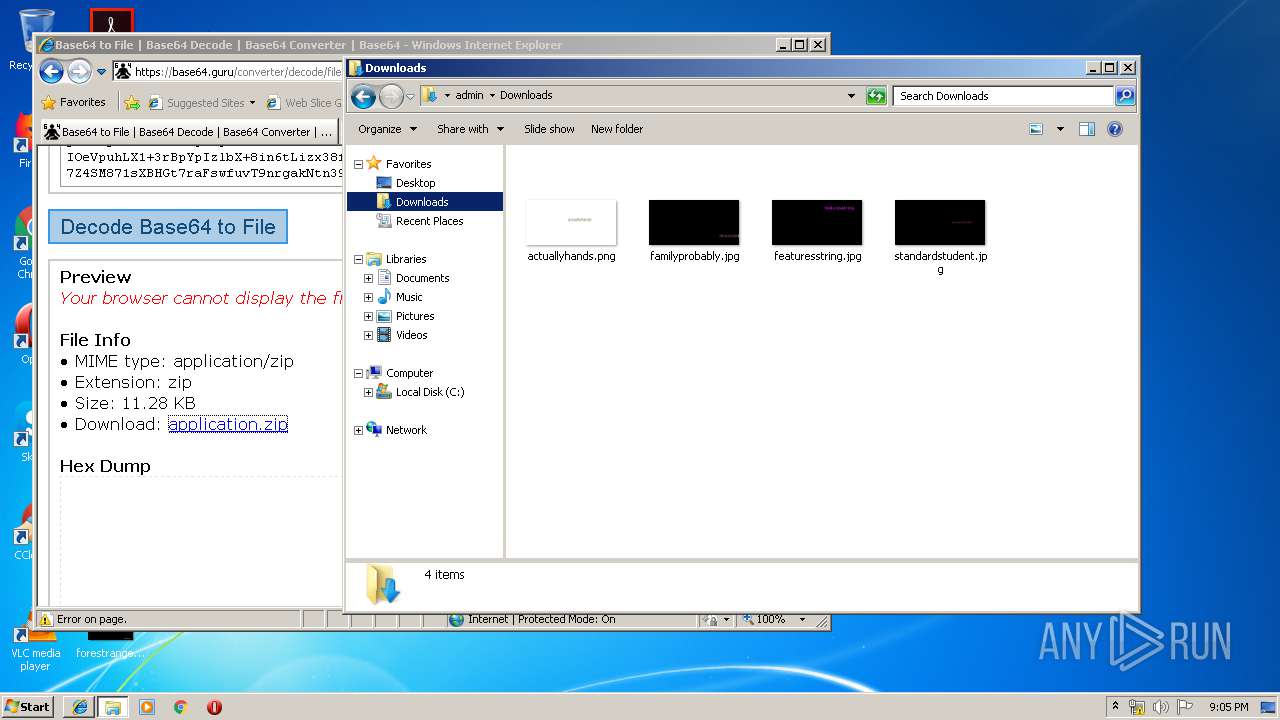Screen dimensions: 1280x720
Task: Click Windows Explorer folder taskbar icon
Action: pos(113,707)
